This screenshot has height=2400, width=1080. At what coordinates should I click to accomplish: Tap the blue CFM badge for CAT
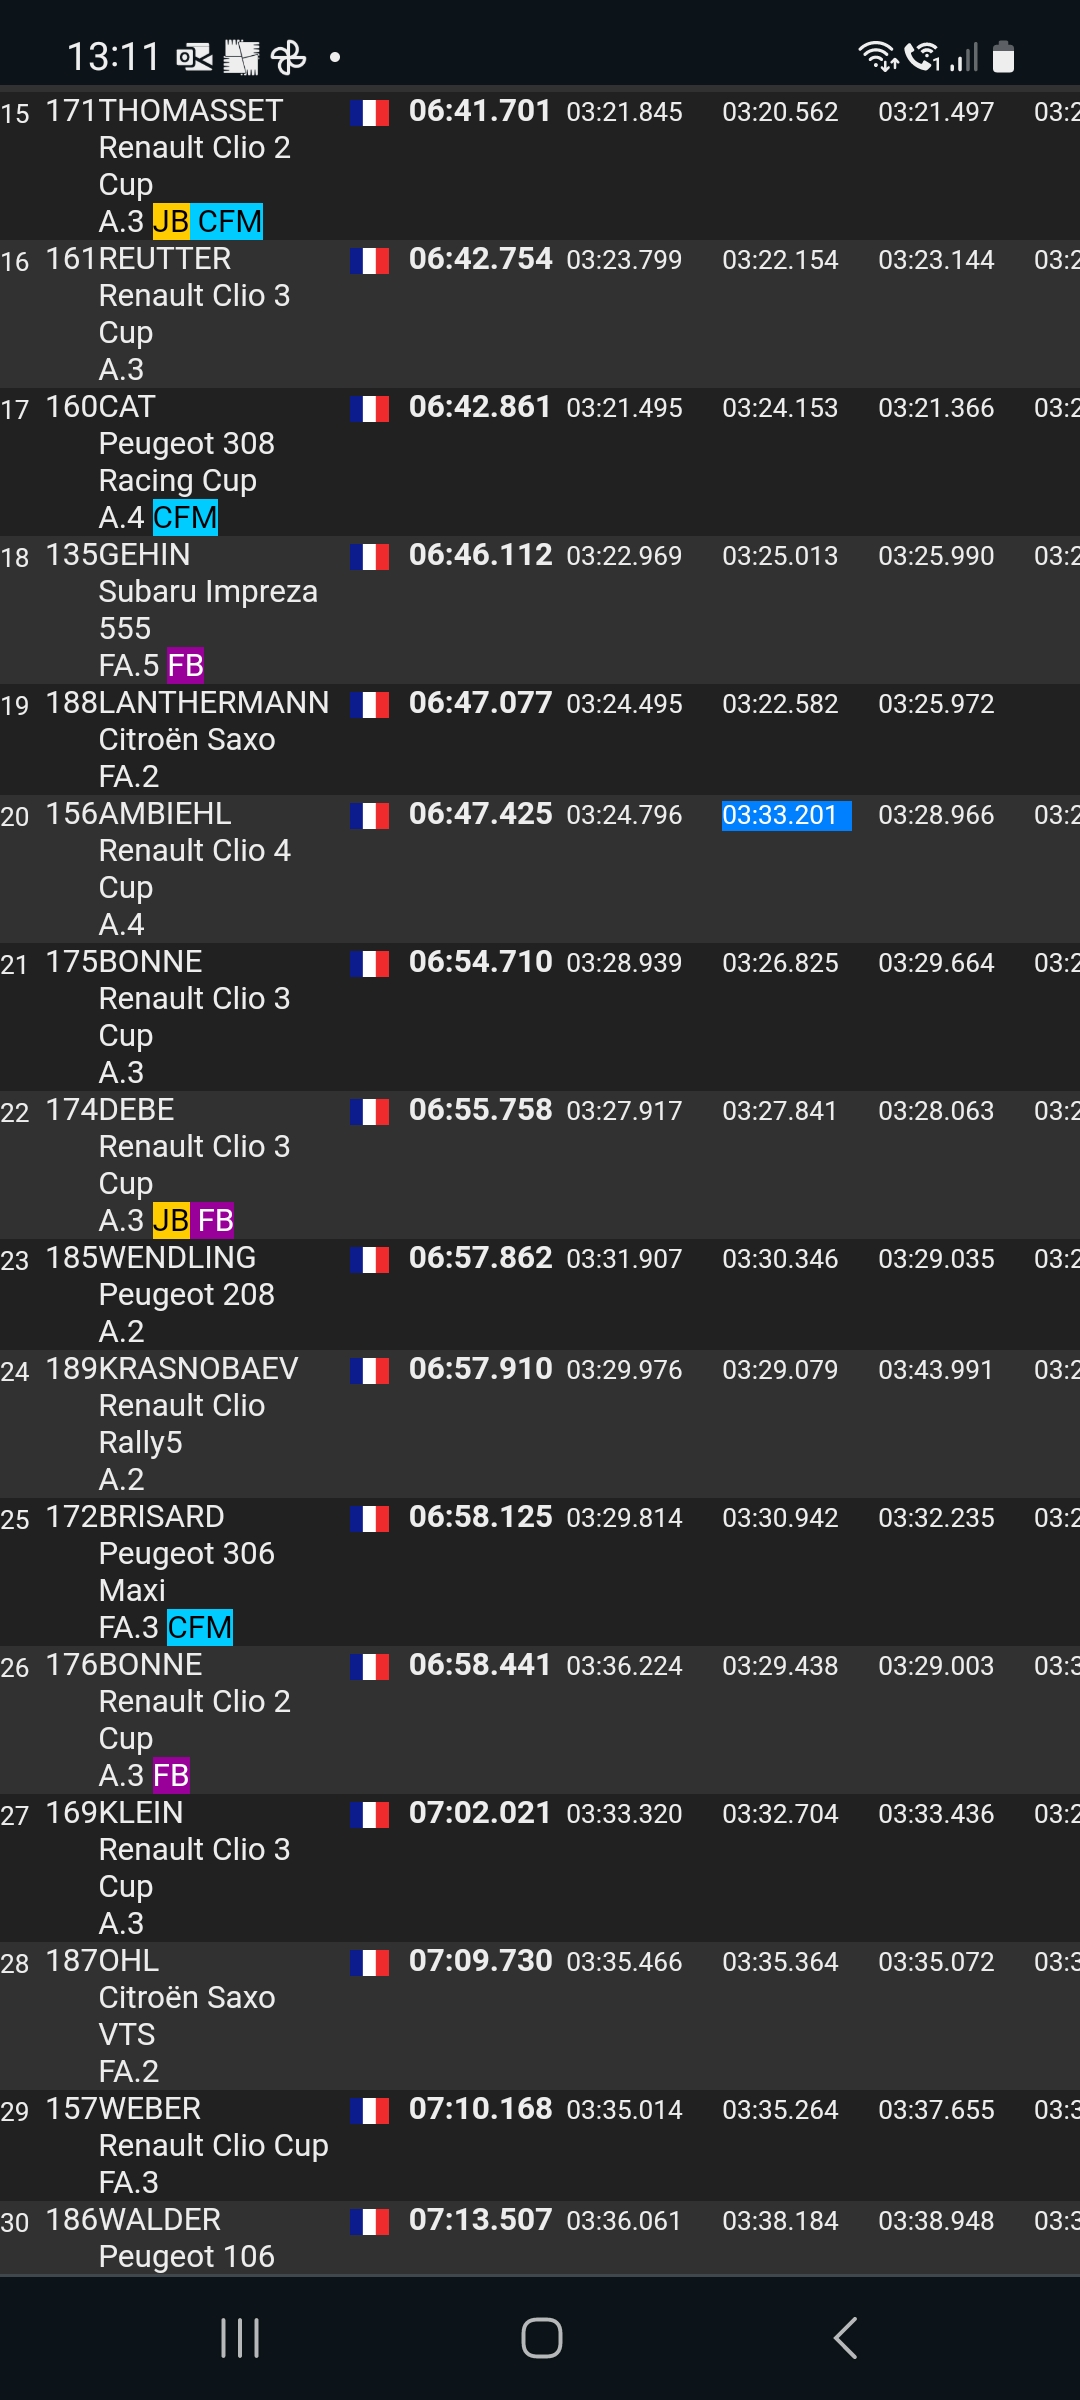(x=185, y=517)
